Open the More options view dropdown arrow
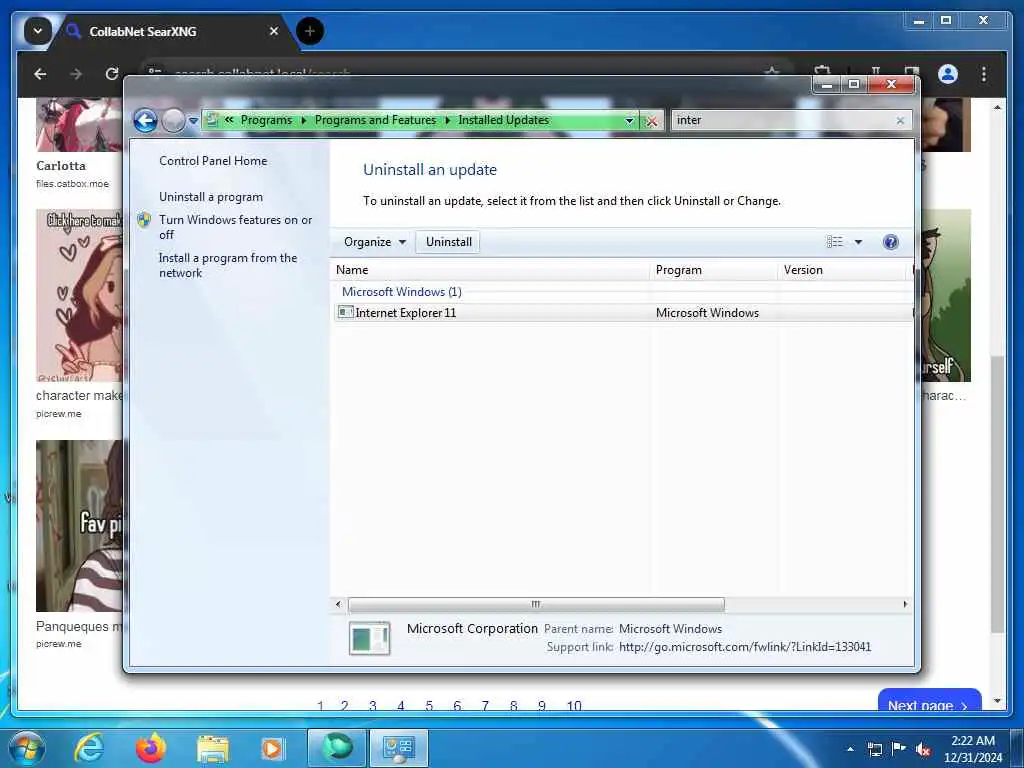 tap(859, 242)
